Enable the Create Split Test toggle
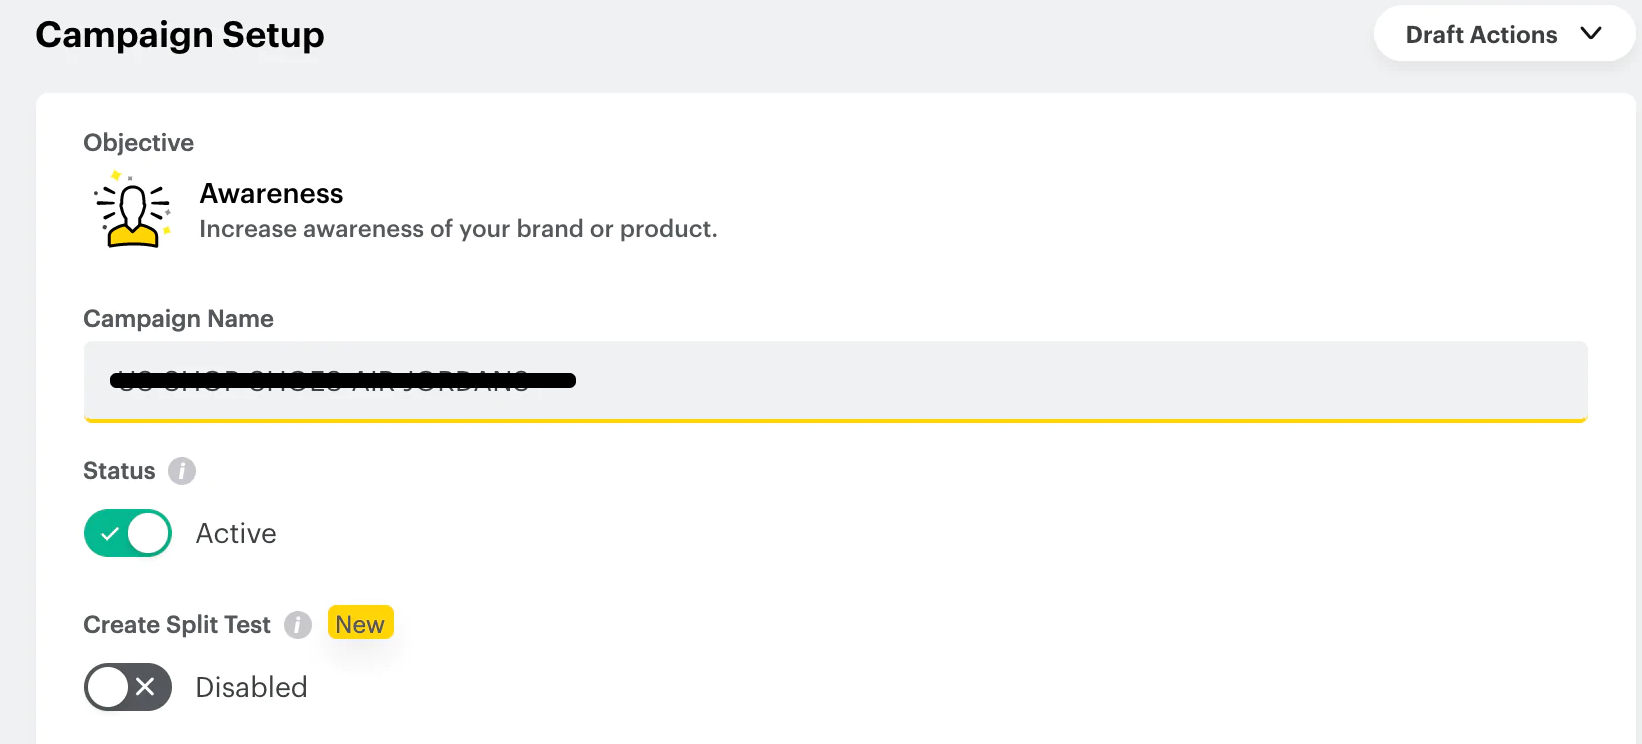Image resolution: width=1642 pixels, height=744 pixels. tap(127, 687)
